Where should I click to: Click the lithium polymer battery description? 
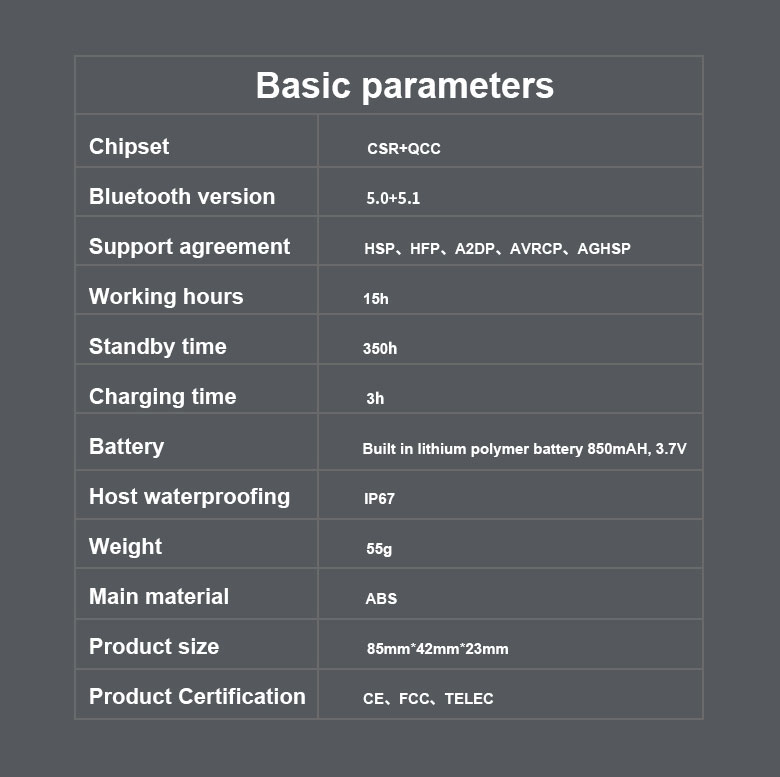pos(524,449)
